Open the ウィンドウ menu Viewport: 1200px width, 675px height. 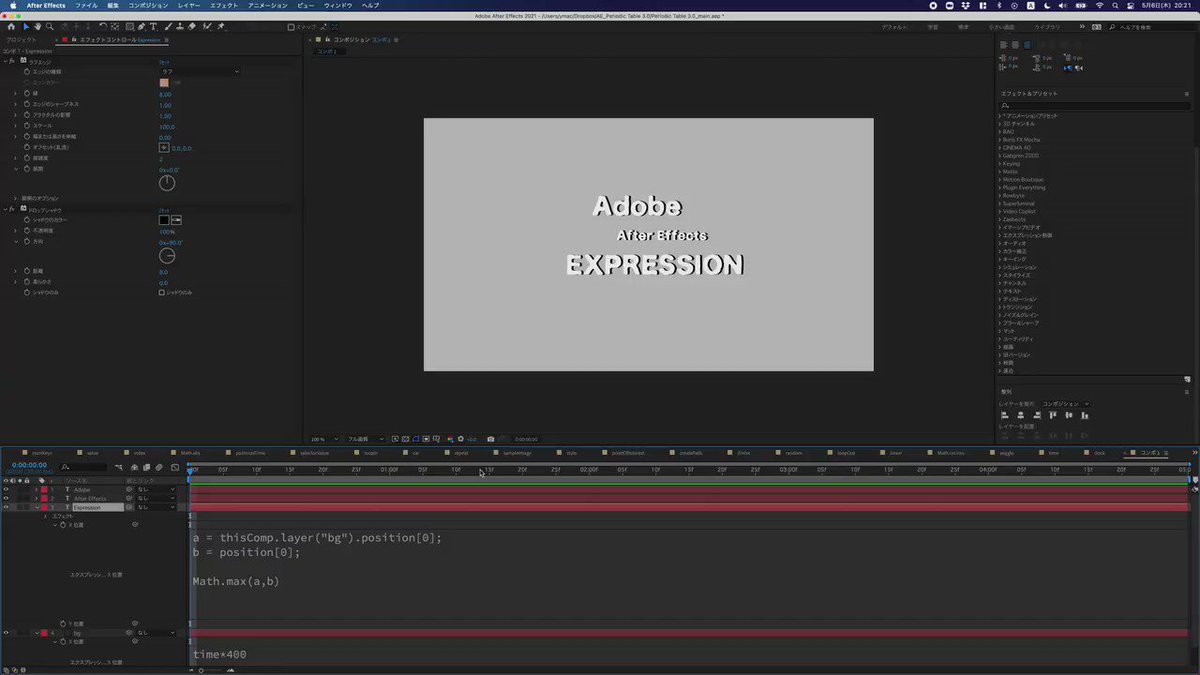pos(338,5)
